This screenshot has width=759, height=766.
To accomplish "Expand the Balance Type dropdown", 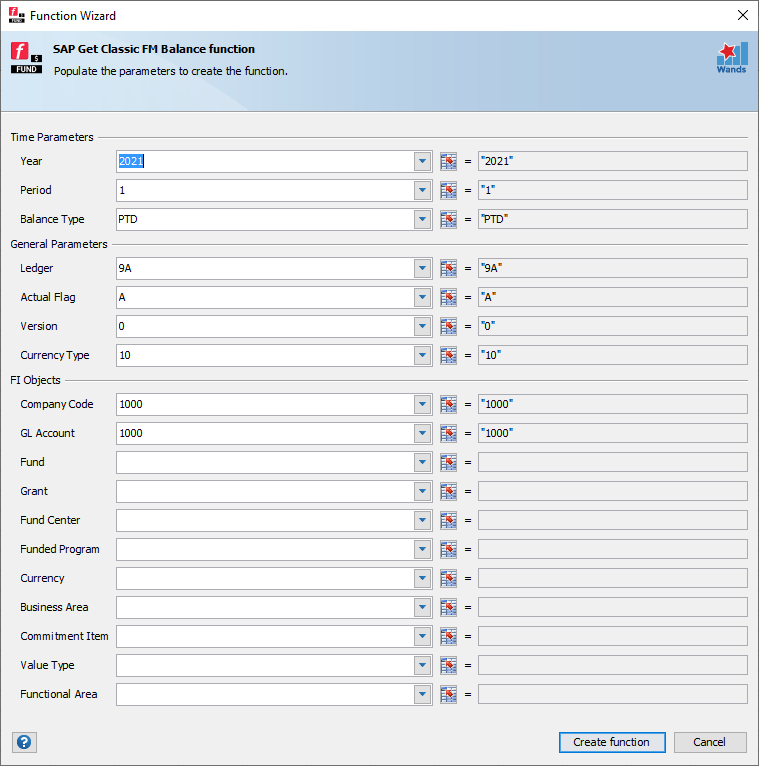I will 422,219.
